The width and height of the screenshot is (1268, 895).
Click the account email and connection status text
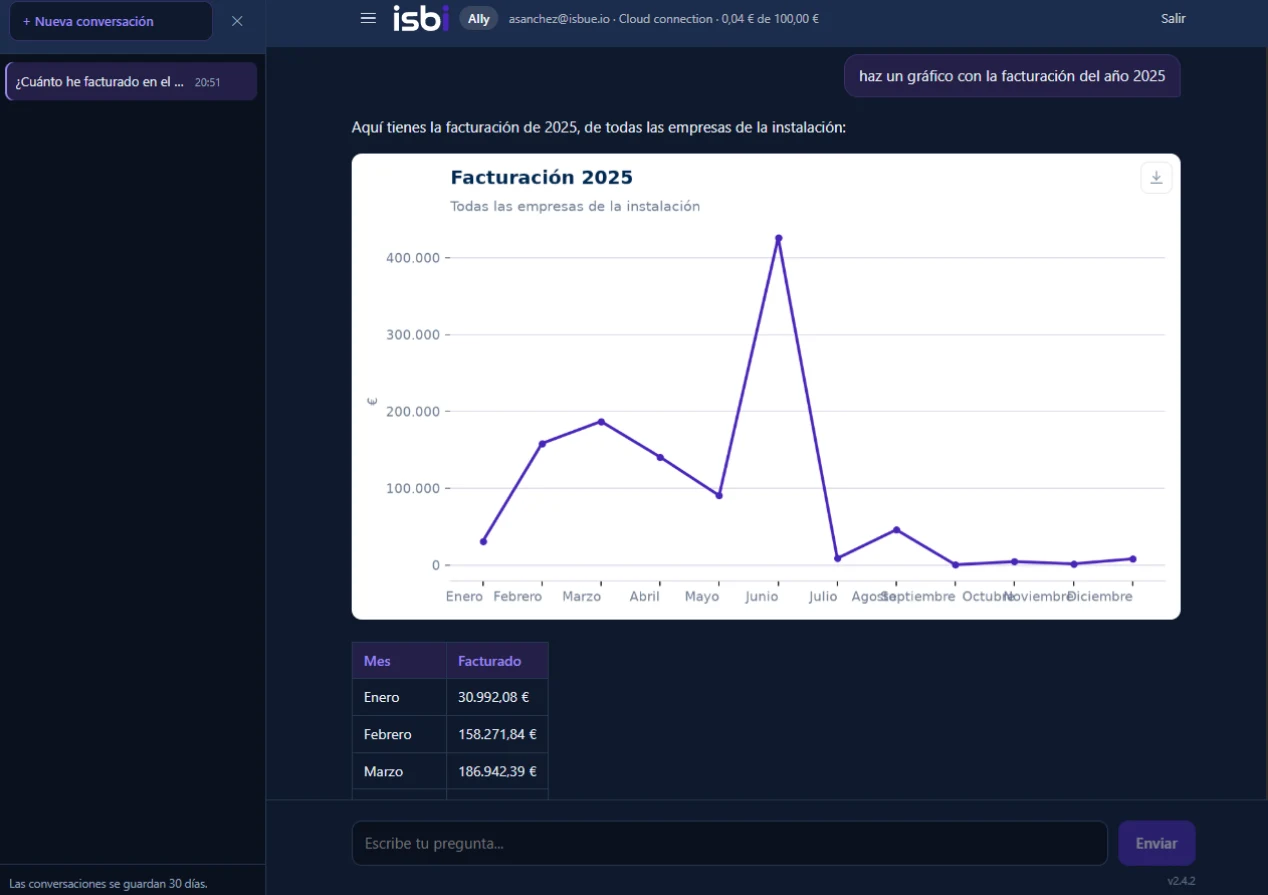click(x=663, y=18)
